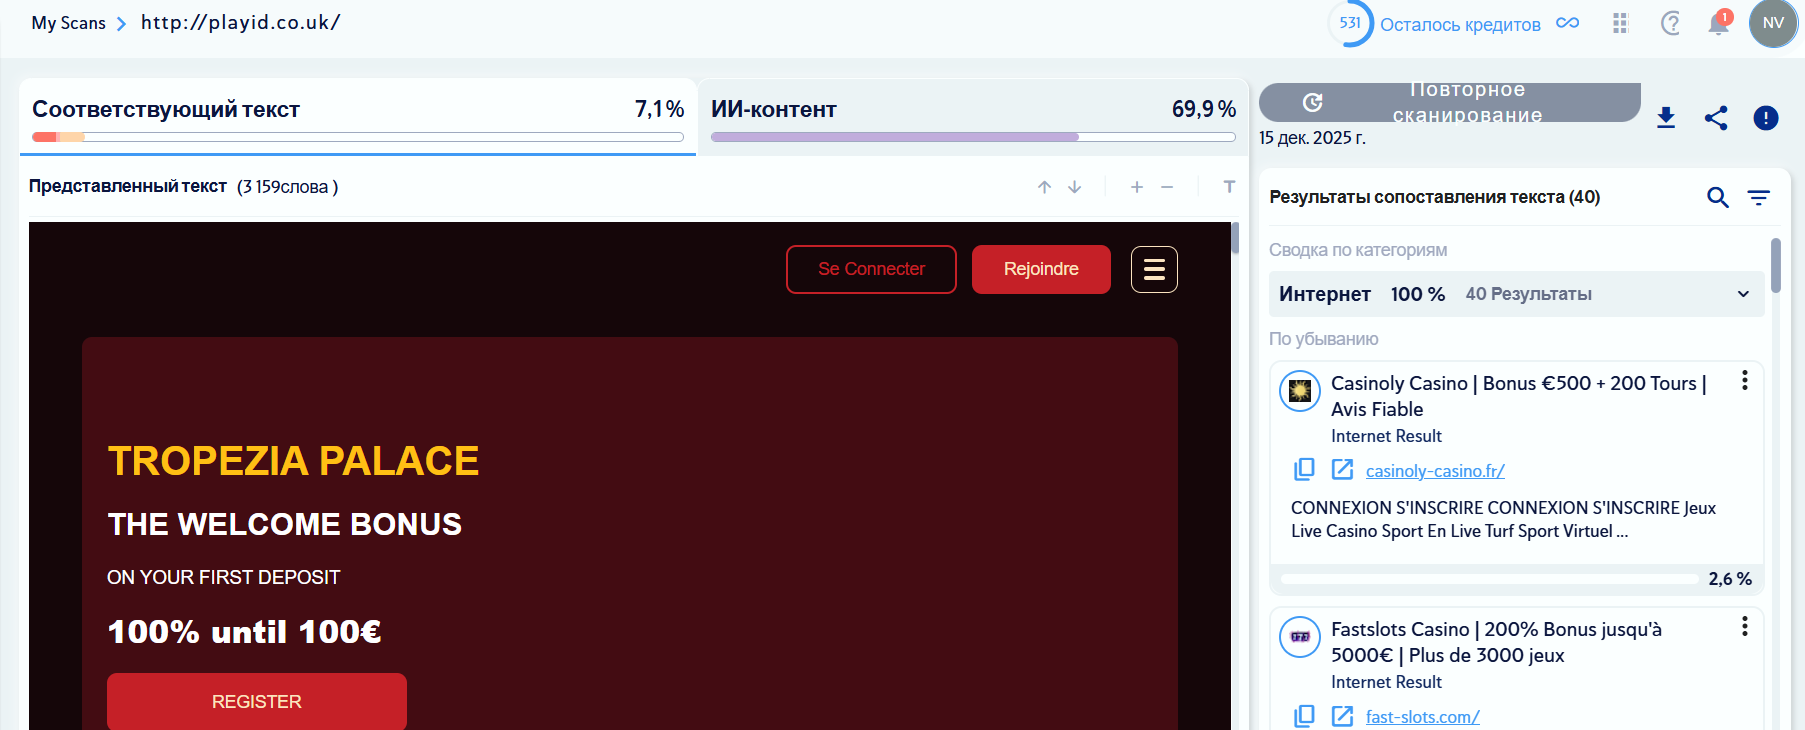The image size is (1805, 730).
Task: Click the Casinoly Casino site favicon
Action: (x=1300, y=391)
